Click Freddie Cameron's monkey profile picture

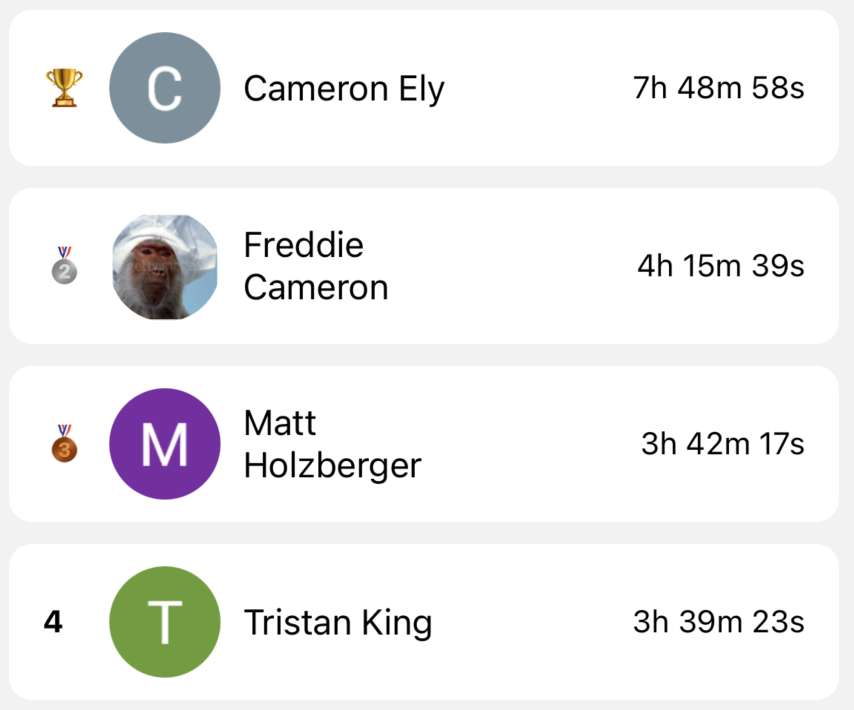[164, 266]
